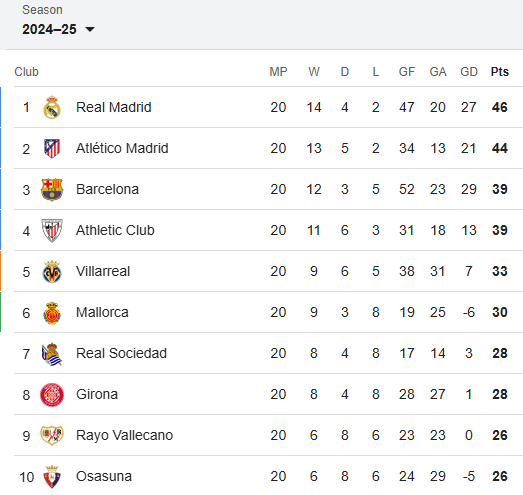Open the Barcelona team link
This screenshot has height=495, width=523.
pos(107,189)
